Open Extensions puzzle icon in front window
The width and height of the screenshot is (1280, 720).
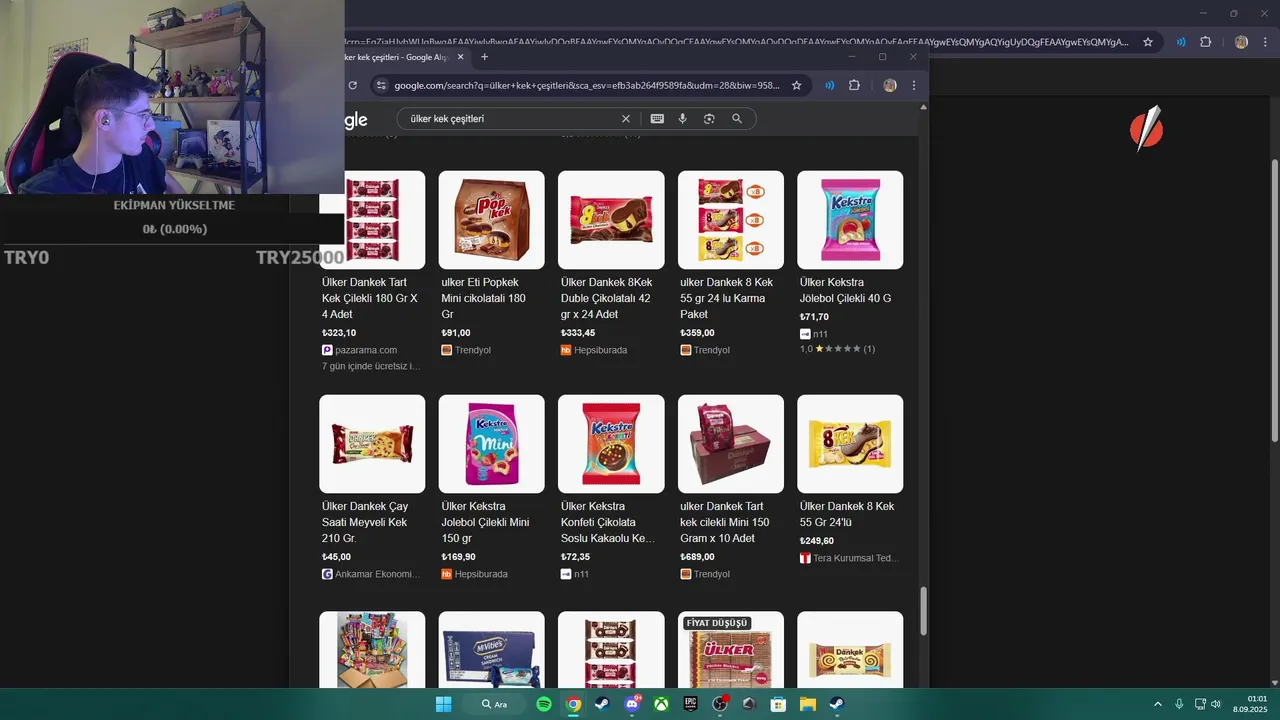854,85
